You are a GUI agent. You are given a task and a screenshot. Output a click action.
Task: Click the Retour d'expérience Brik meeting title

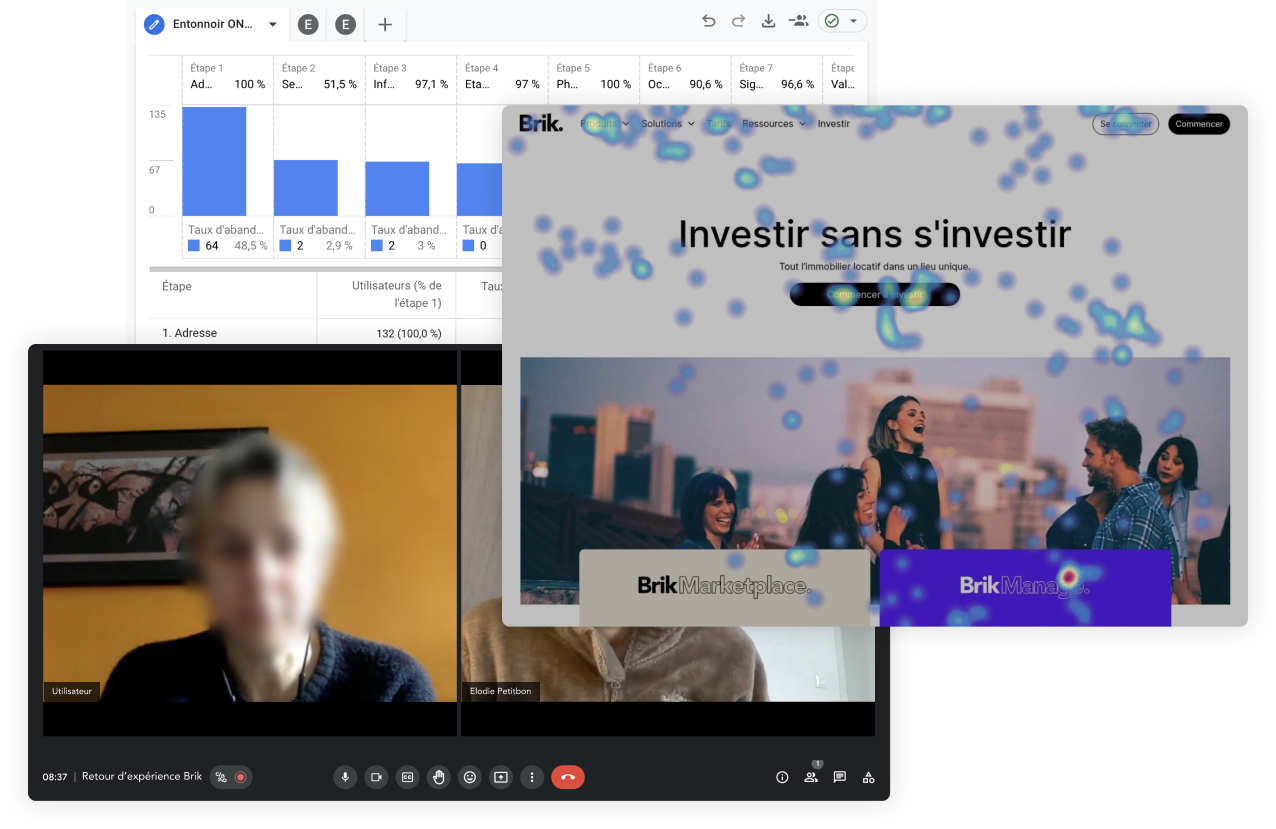(x=142, y=777)
